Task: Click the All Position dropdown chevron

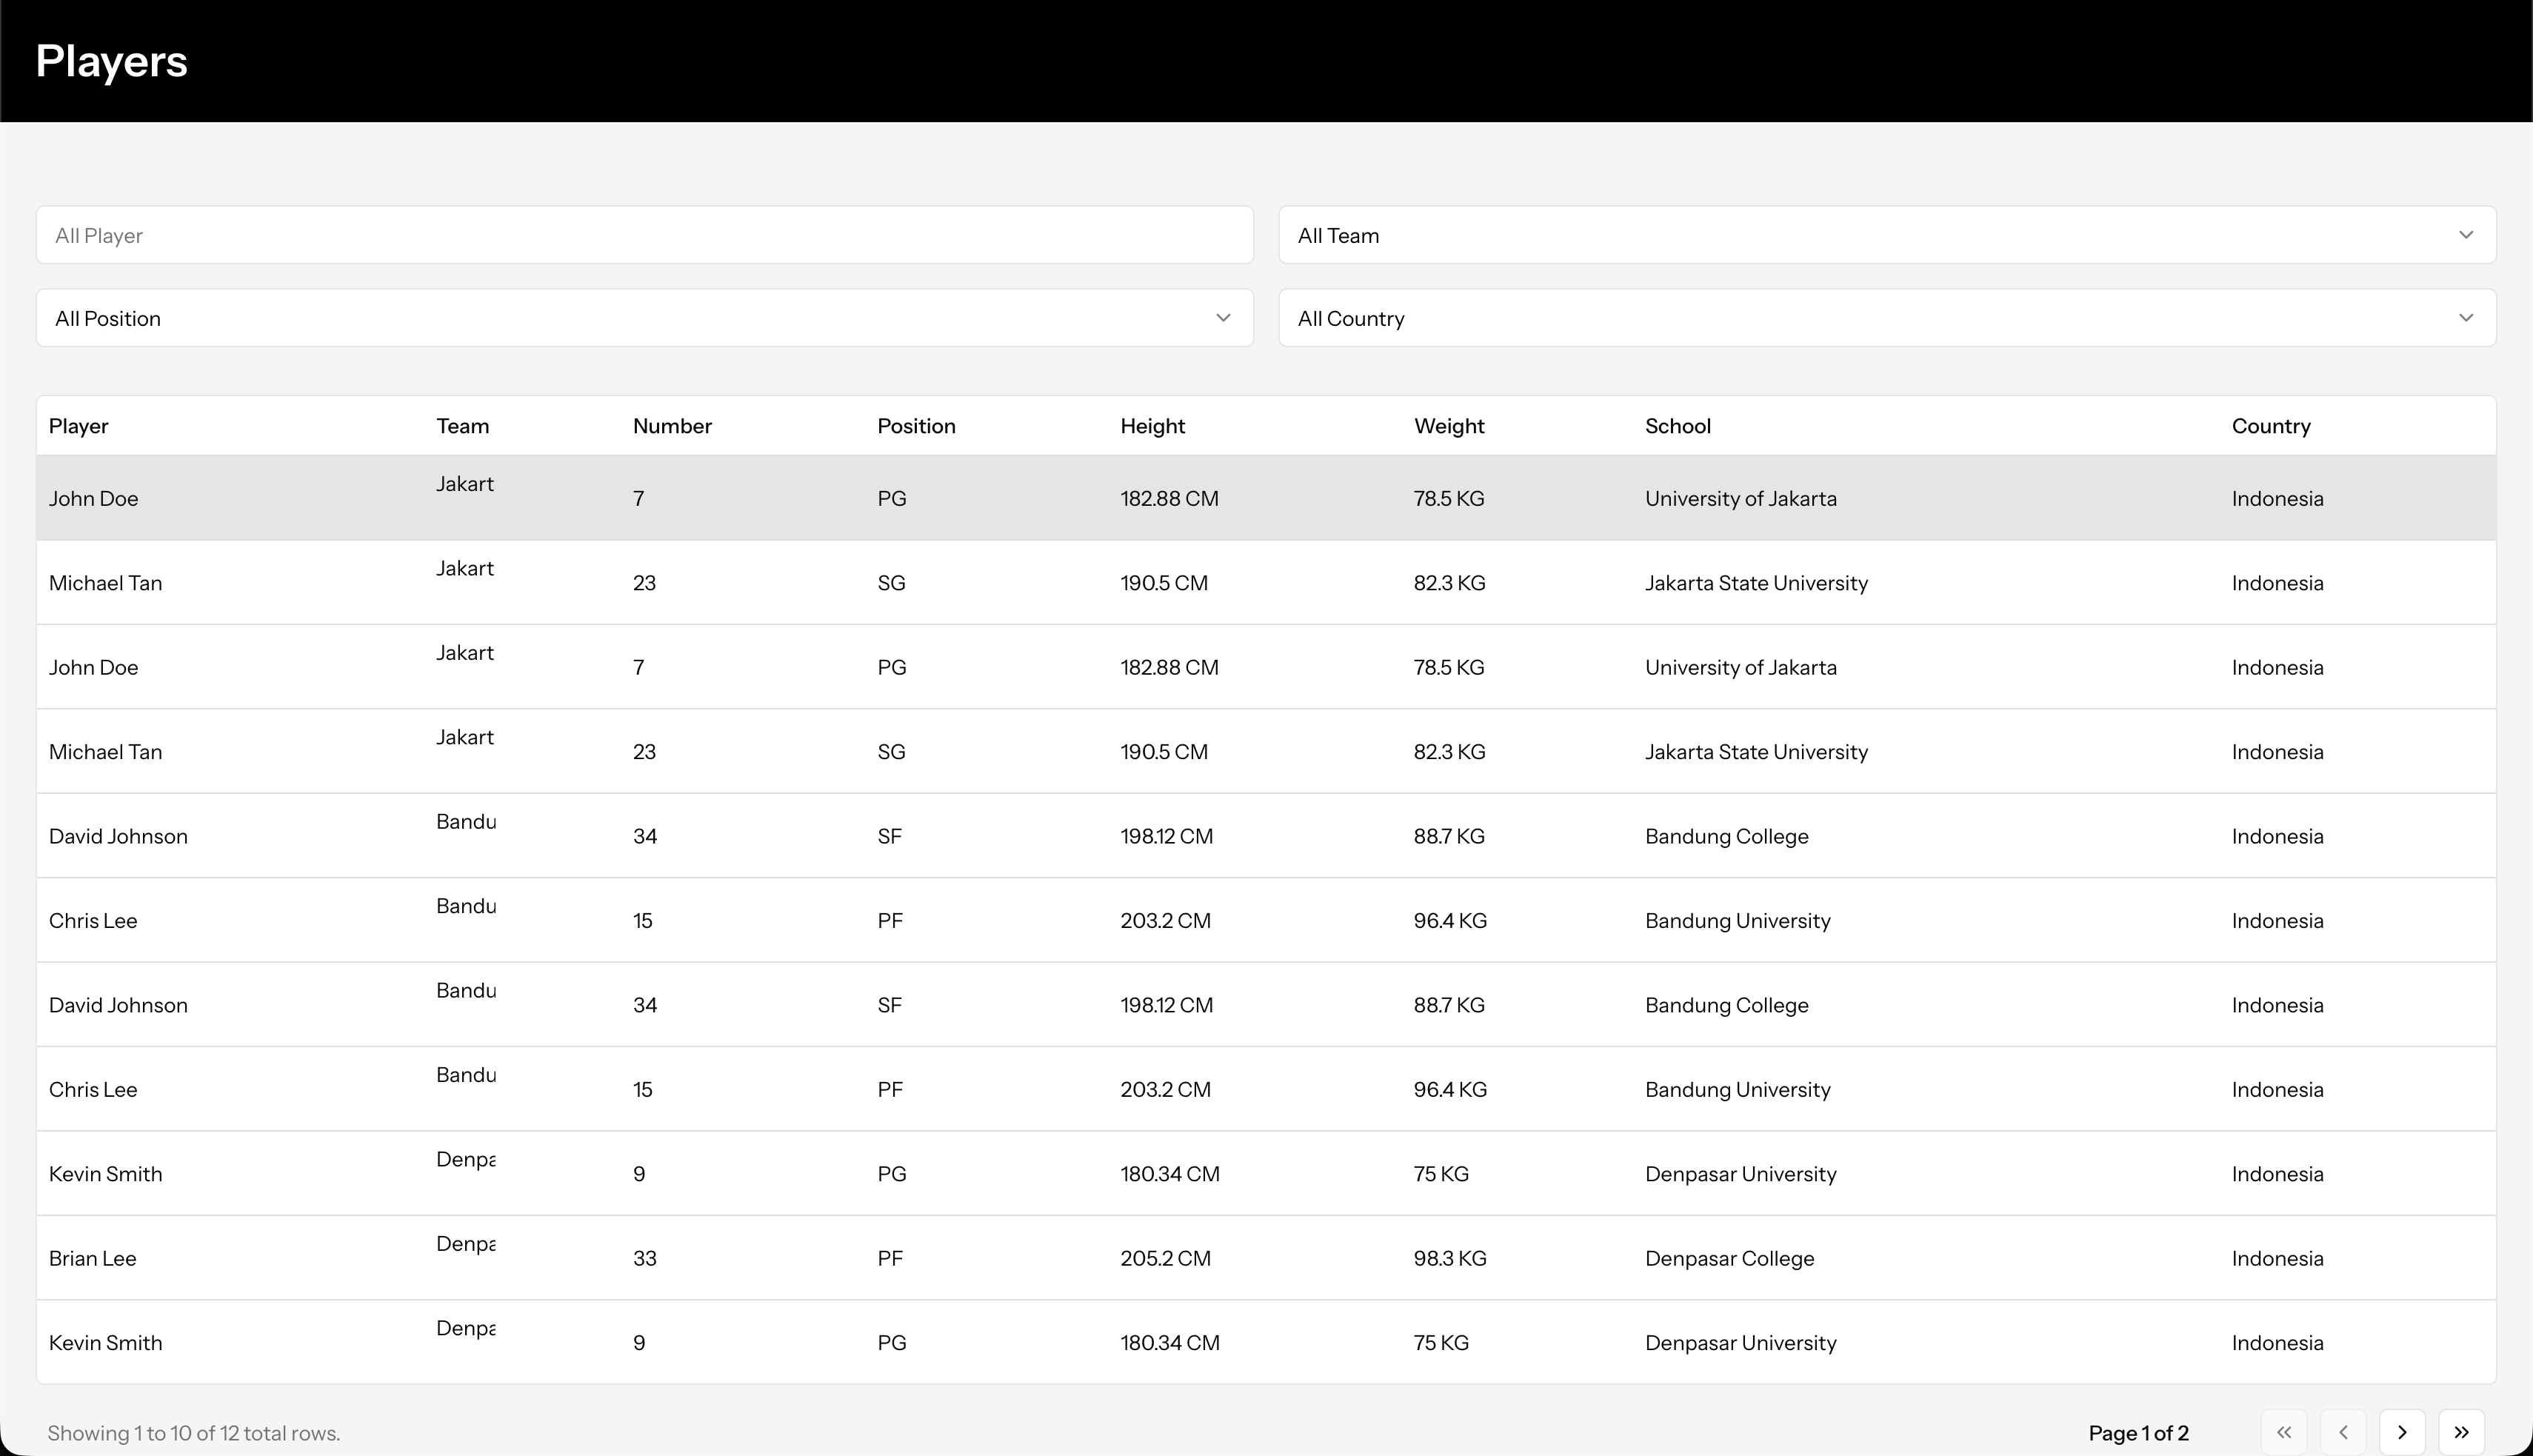Action: (1223, 318)
